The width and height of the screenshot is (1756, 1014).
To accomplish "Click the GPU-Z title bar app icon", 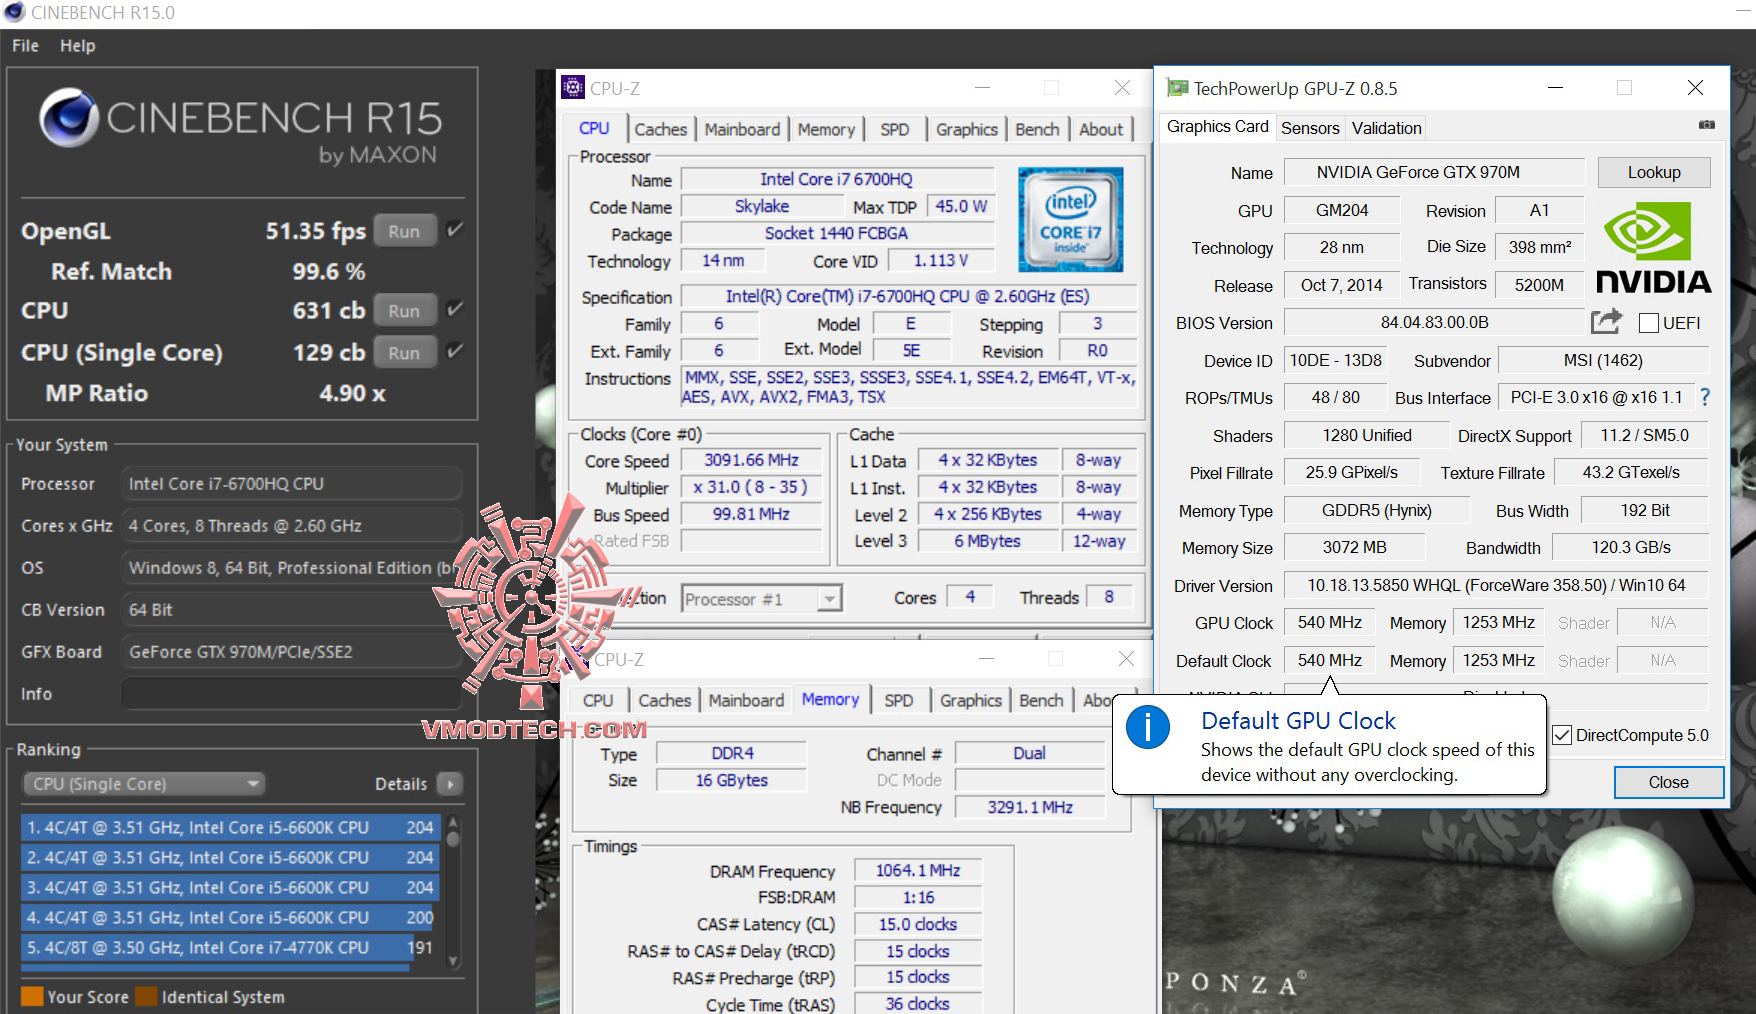I will 1178,88.
